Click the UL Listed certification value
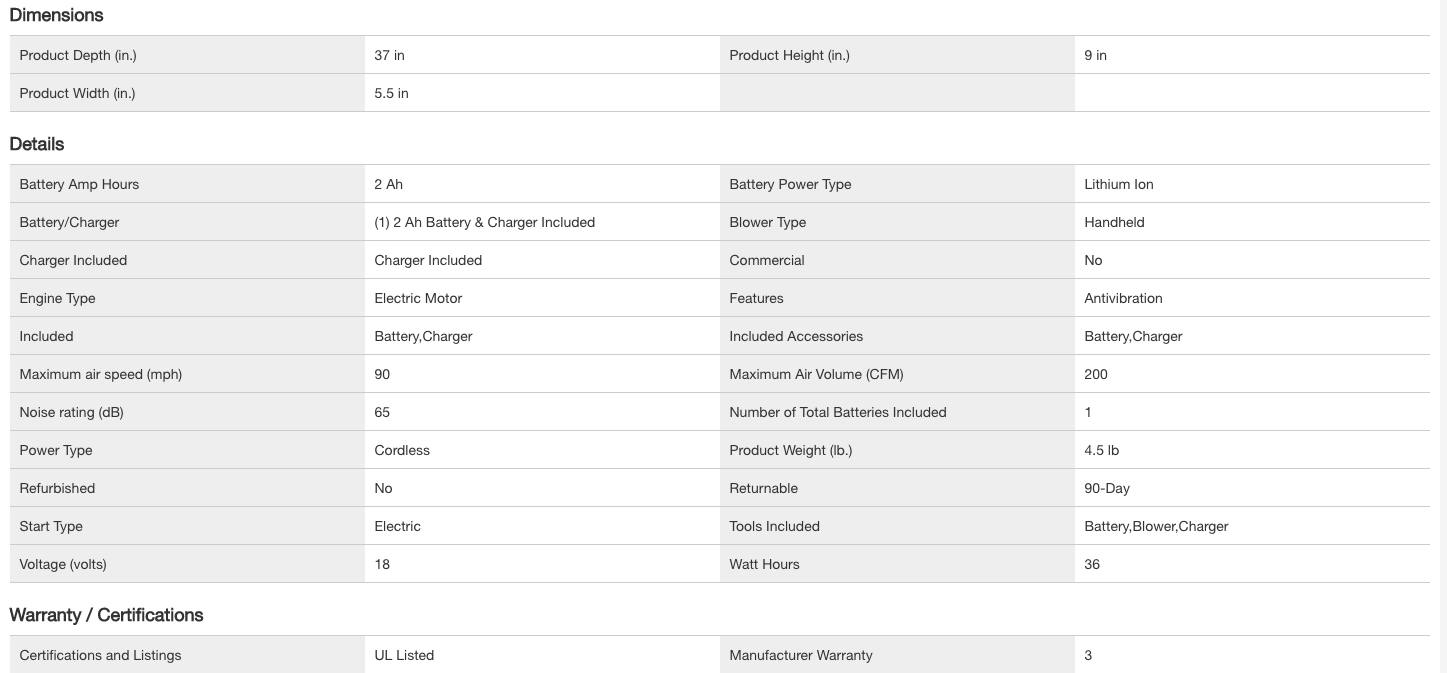The width and height of the screenshot is (1447, 673). 404,656
